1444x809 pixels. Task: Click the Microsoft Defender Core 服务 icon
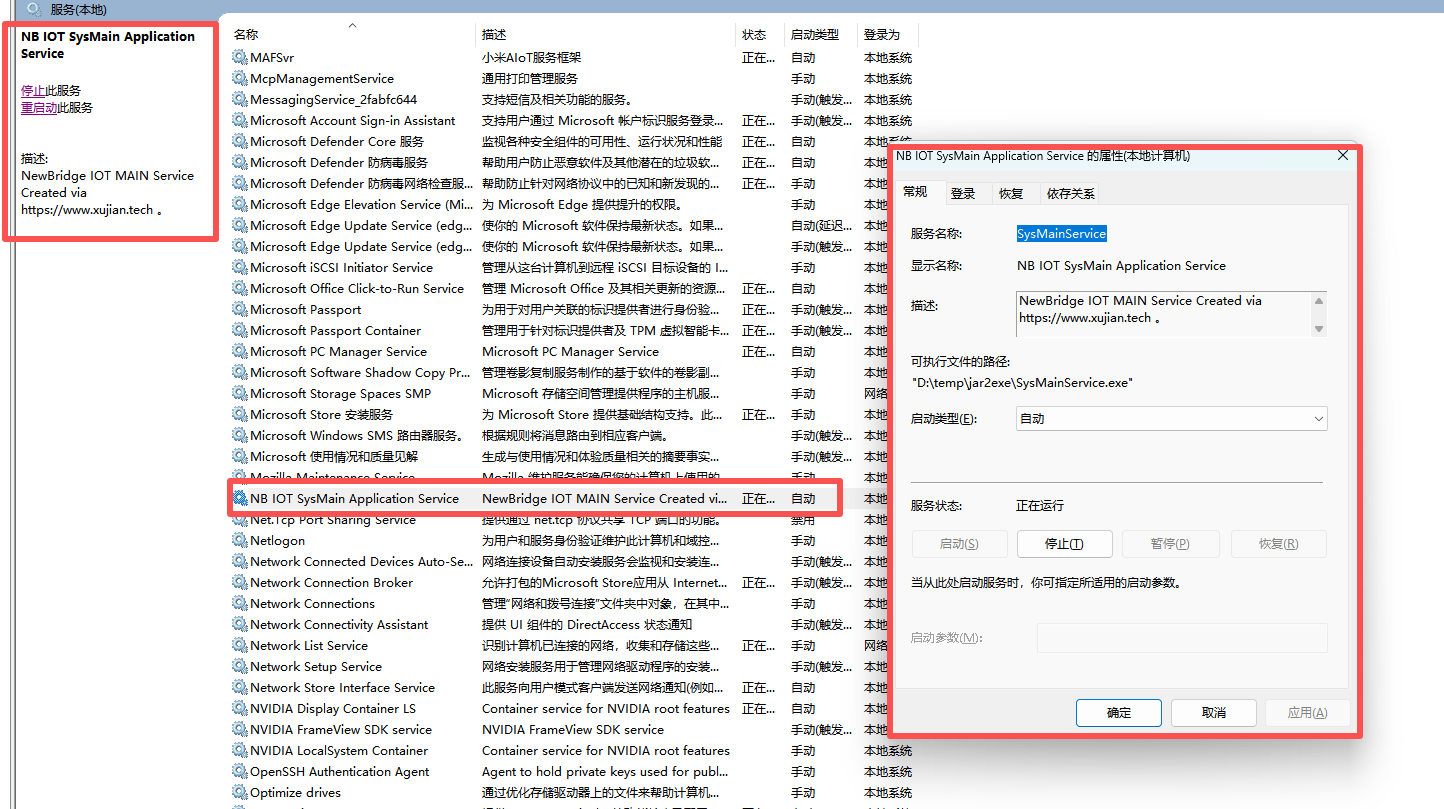coord(240,142)
